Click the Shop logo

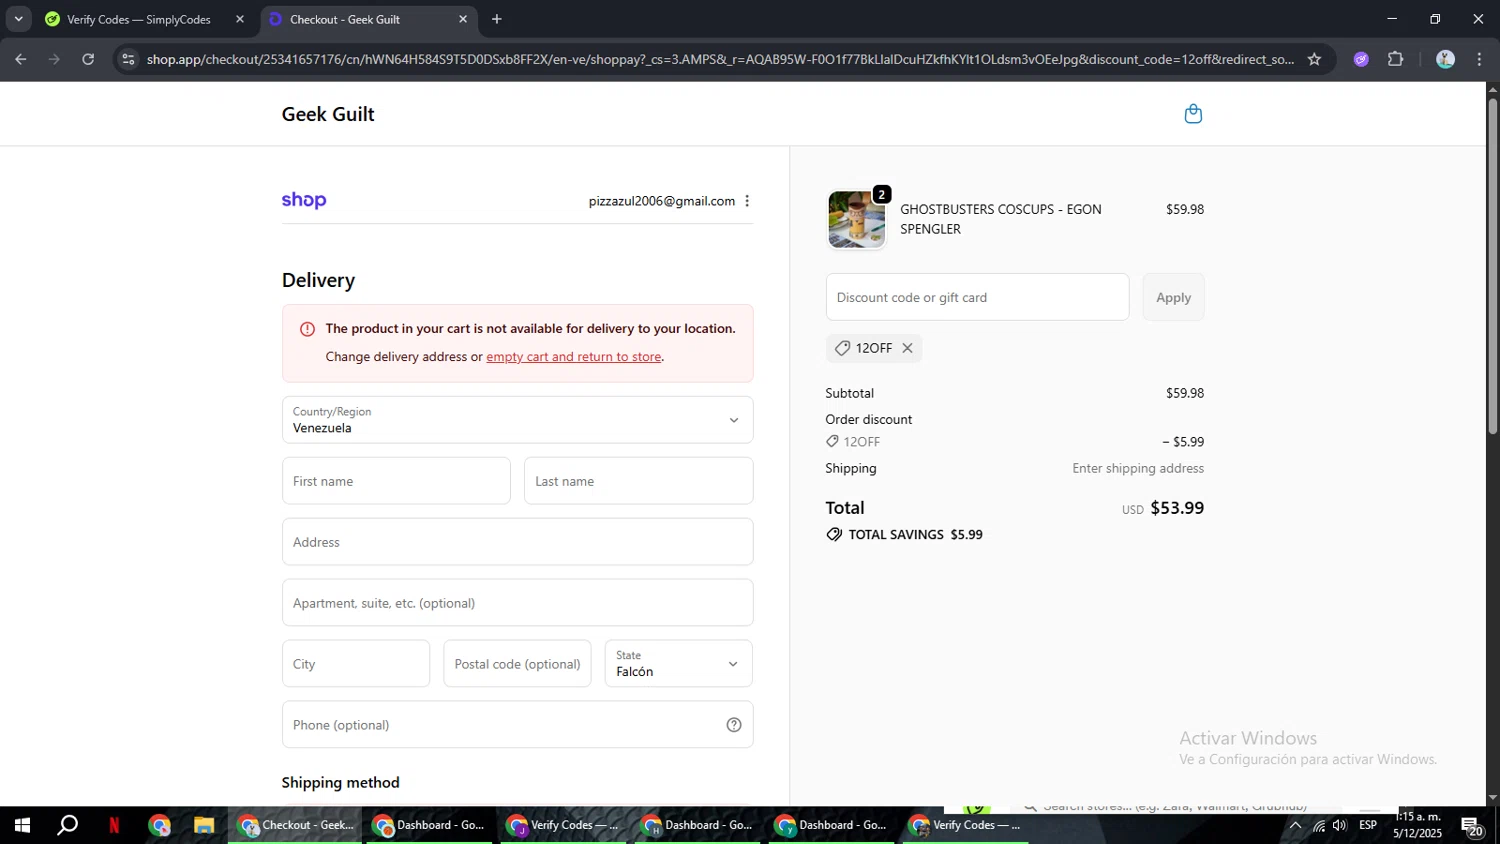[304, 200]
